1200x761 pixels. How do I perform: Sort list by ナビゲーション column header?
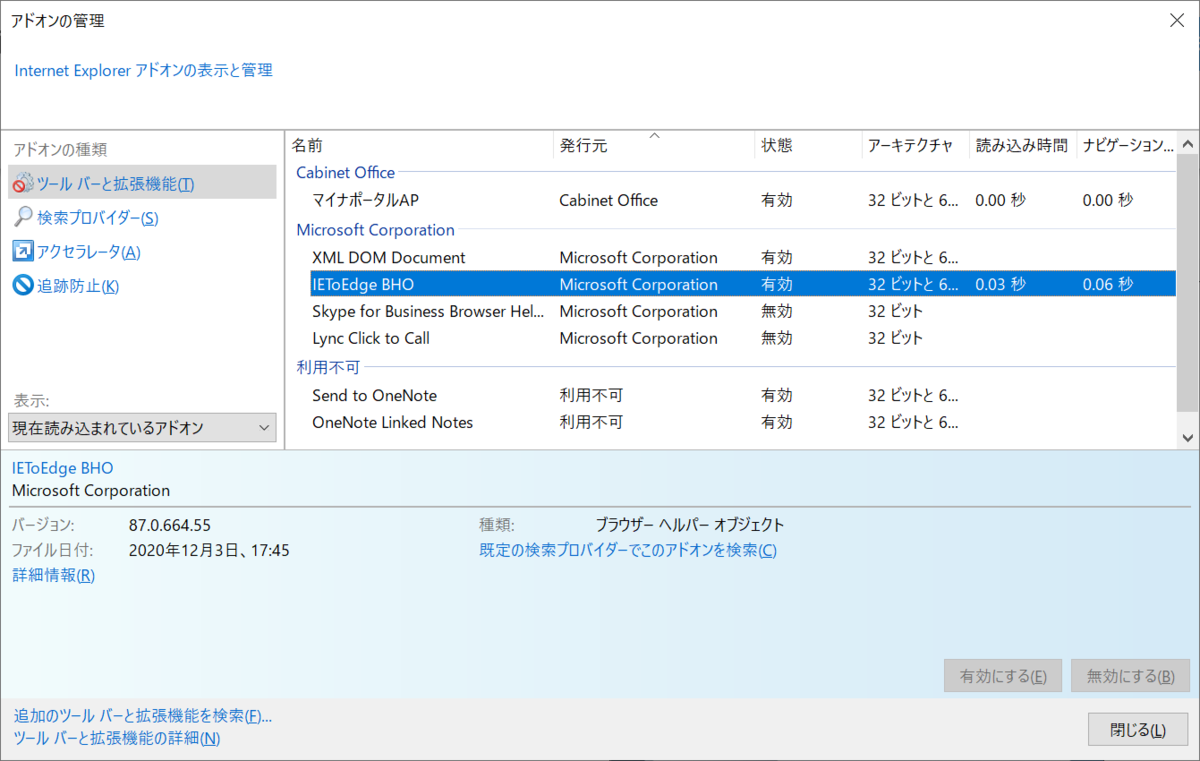tap(1127, 145)
